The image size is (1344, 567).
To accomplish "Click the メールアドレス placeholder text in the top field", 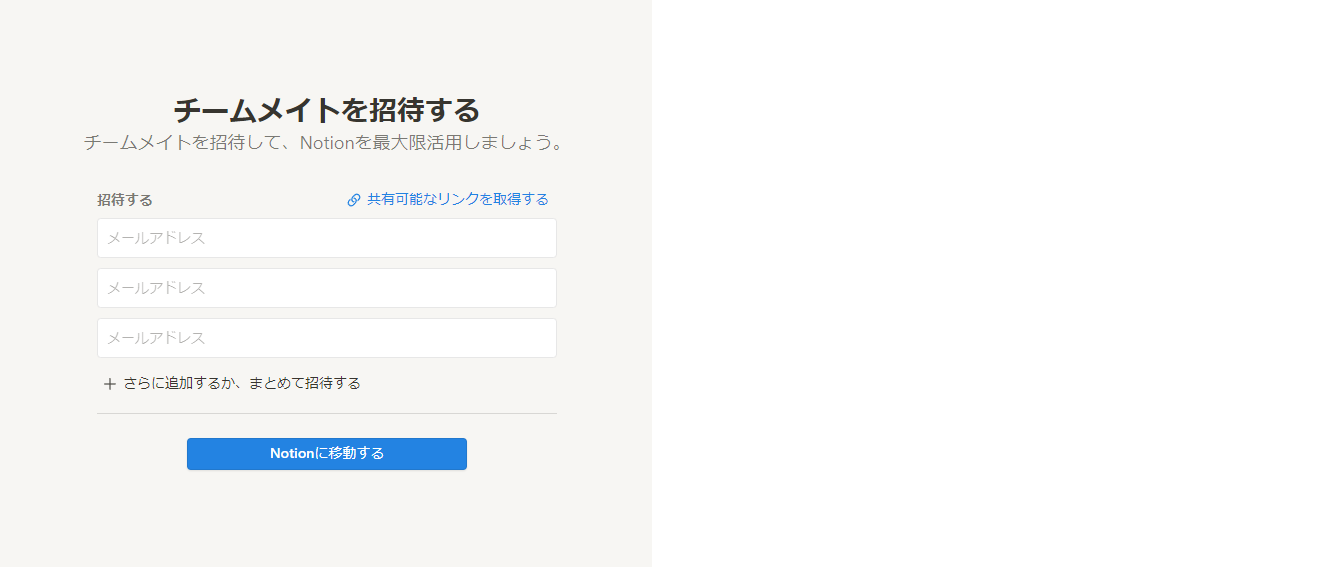I will click(156, 238).
